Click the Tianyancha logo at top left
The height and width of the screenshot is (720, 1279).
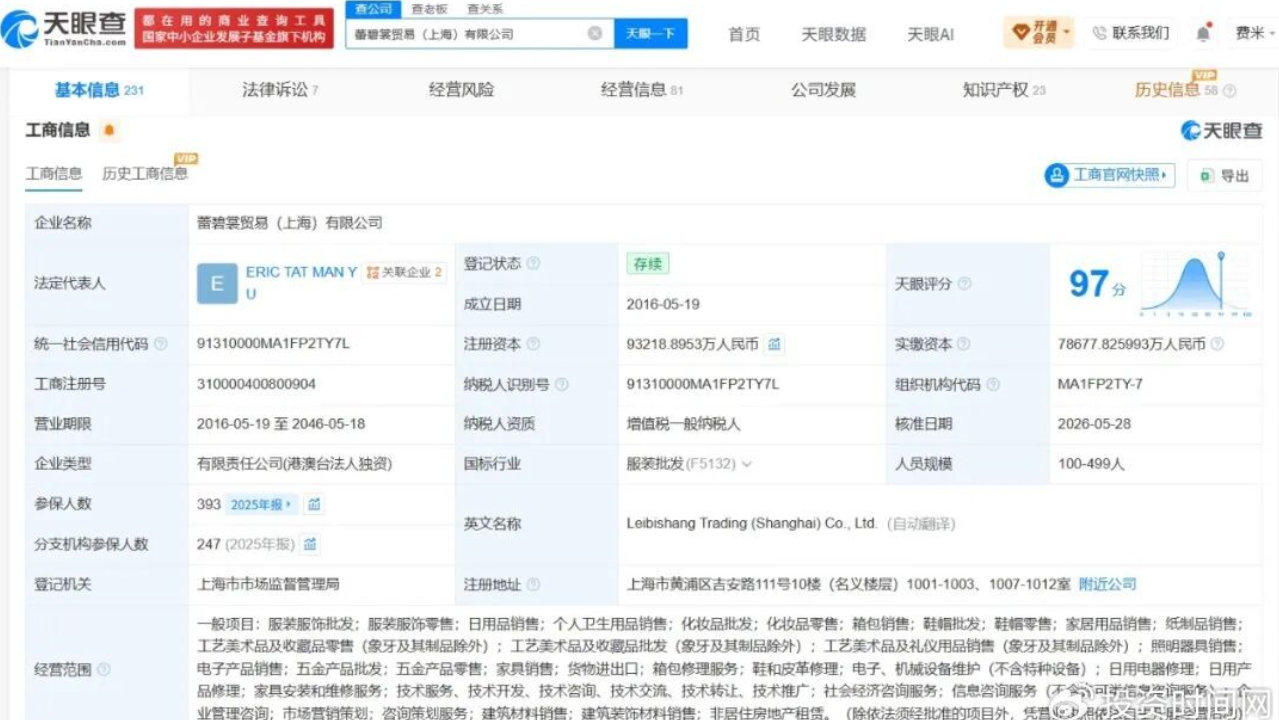pyautogui.click(x=64, y=30)
